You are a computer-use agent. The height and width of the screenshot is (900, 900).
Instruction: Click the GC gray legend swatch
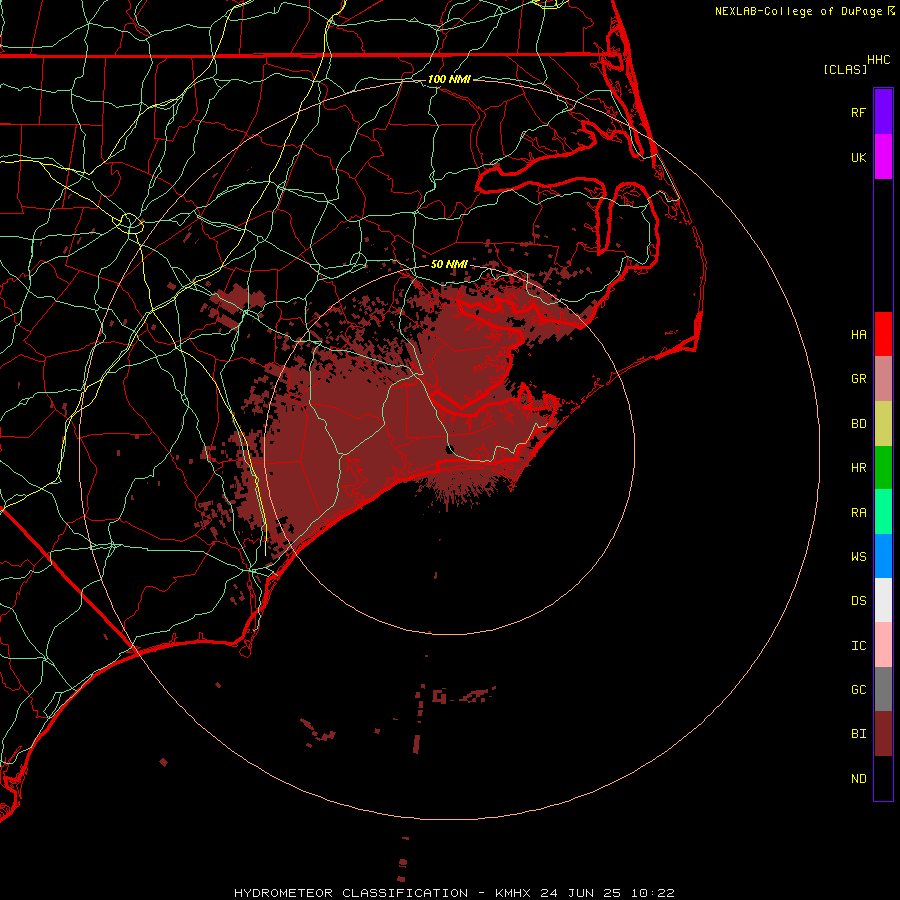pyautogui.click(x=883, y=689)
